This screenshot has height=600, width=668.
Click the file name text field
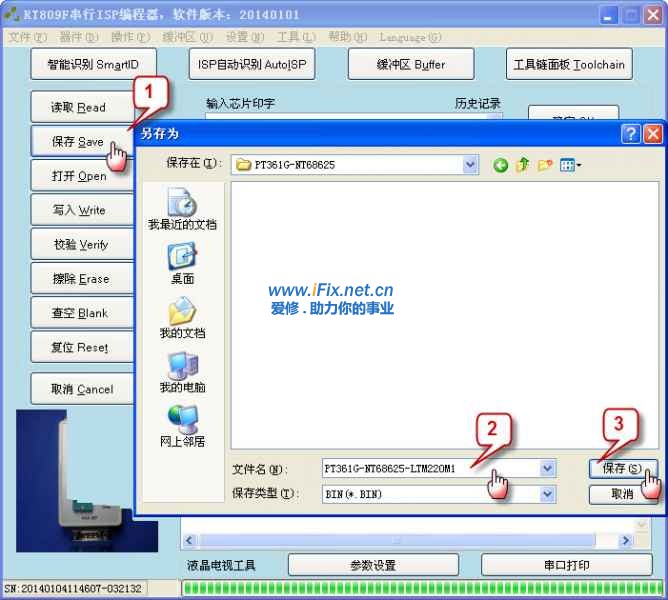click(430, 468)
